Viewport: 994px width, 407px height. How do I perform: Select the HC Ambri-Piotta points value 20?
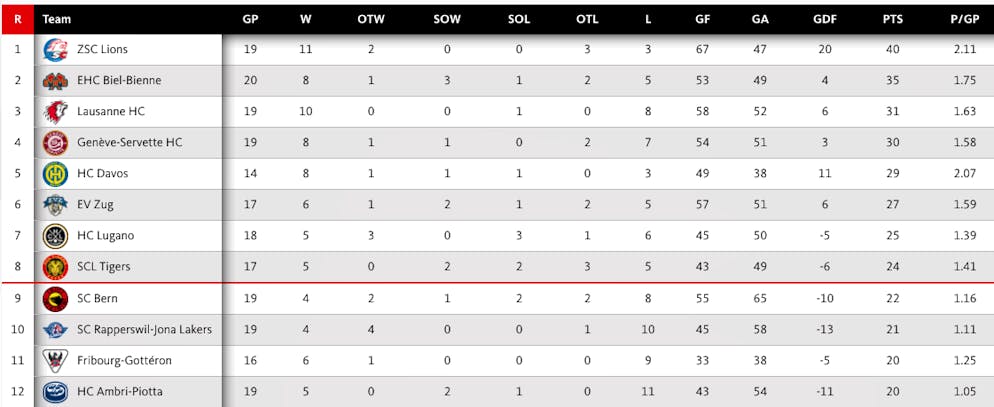[892, 392]
